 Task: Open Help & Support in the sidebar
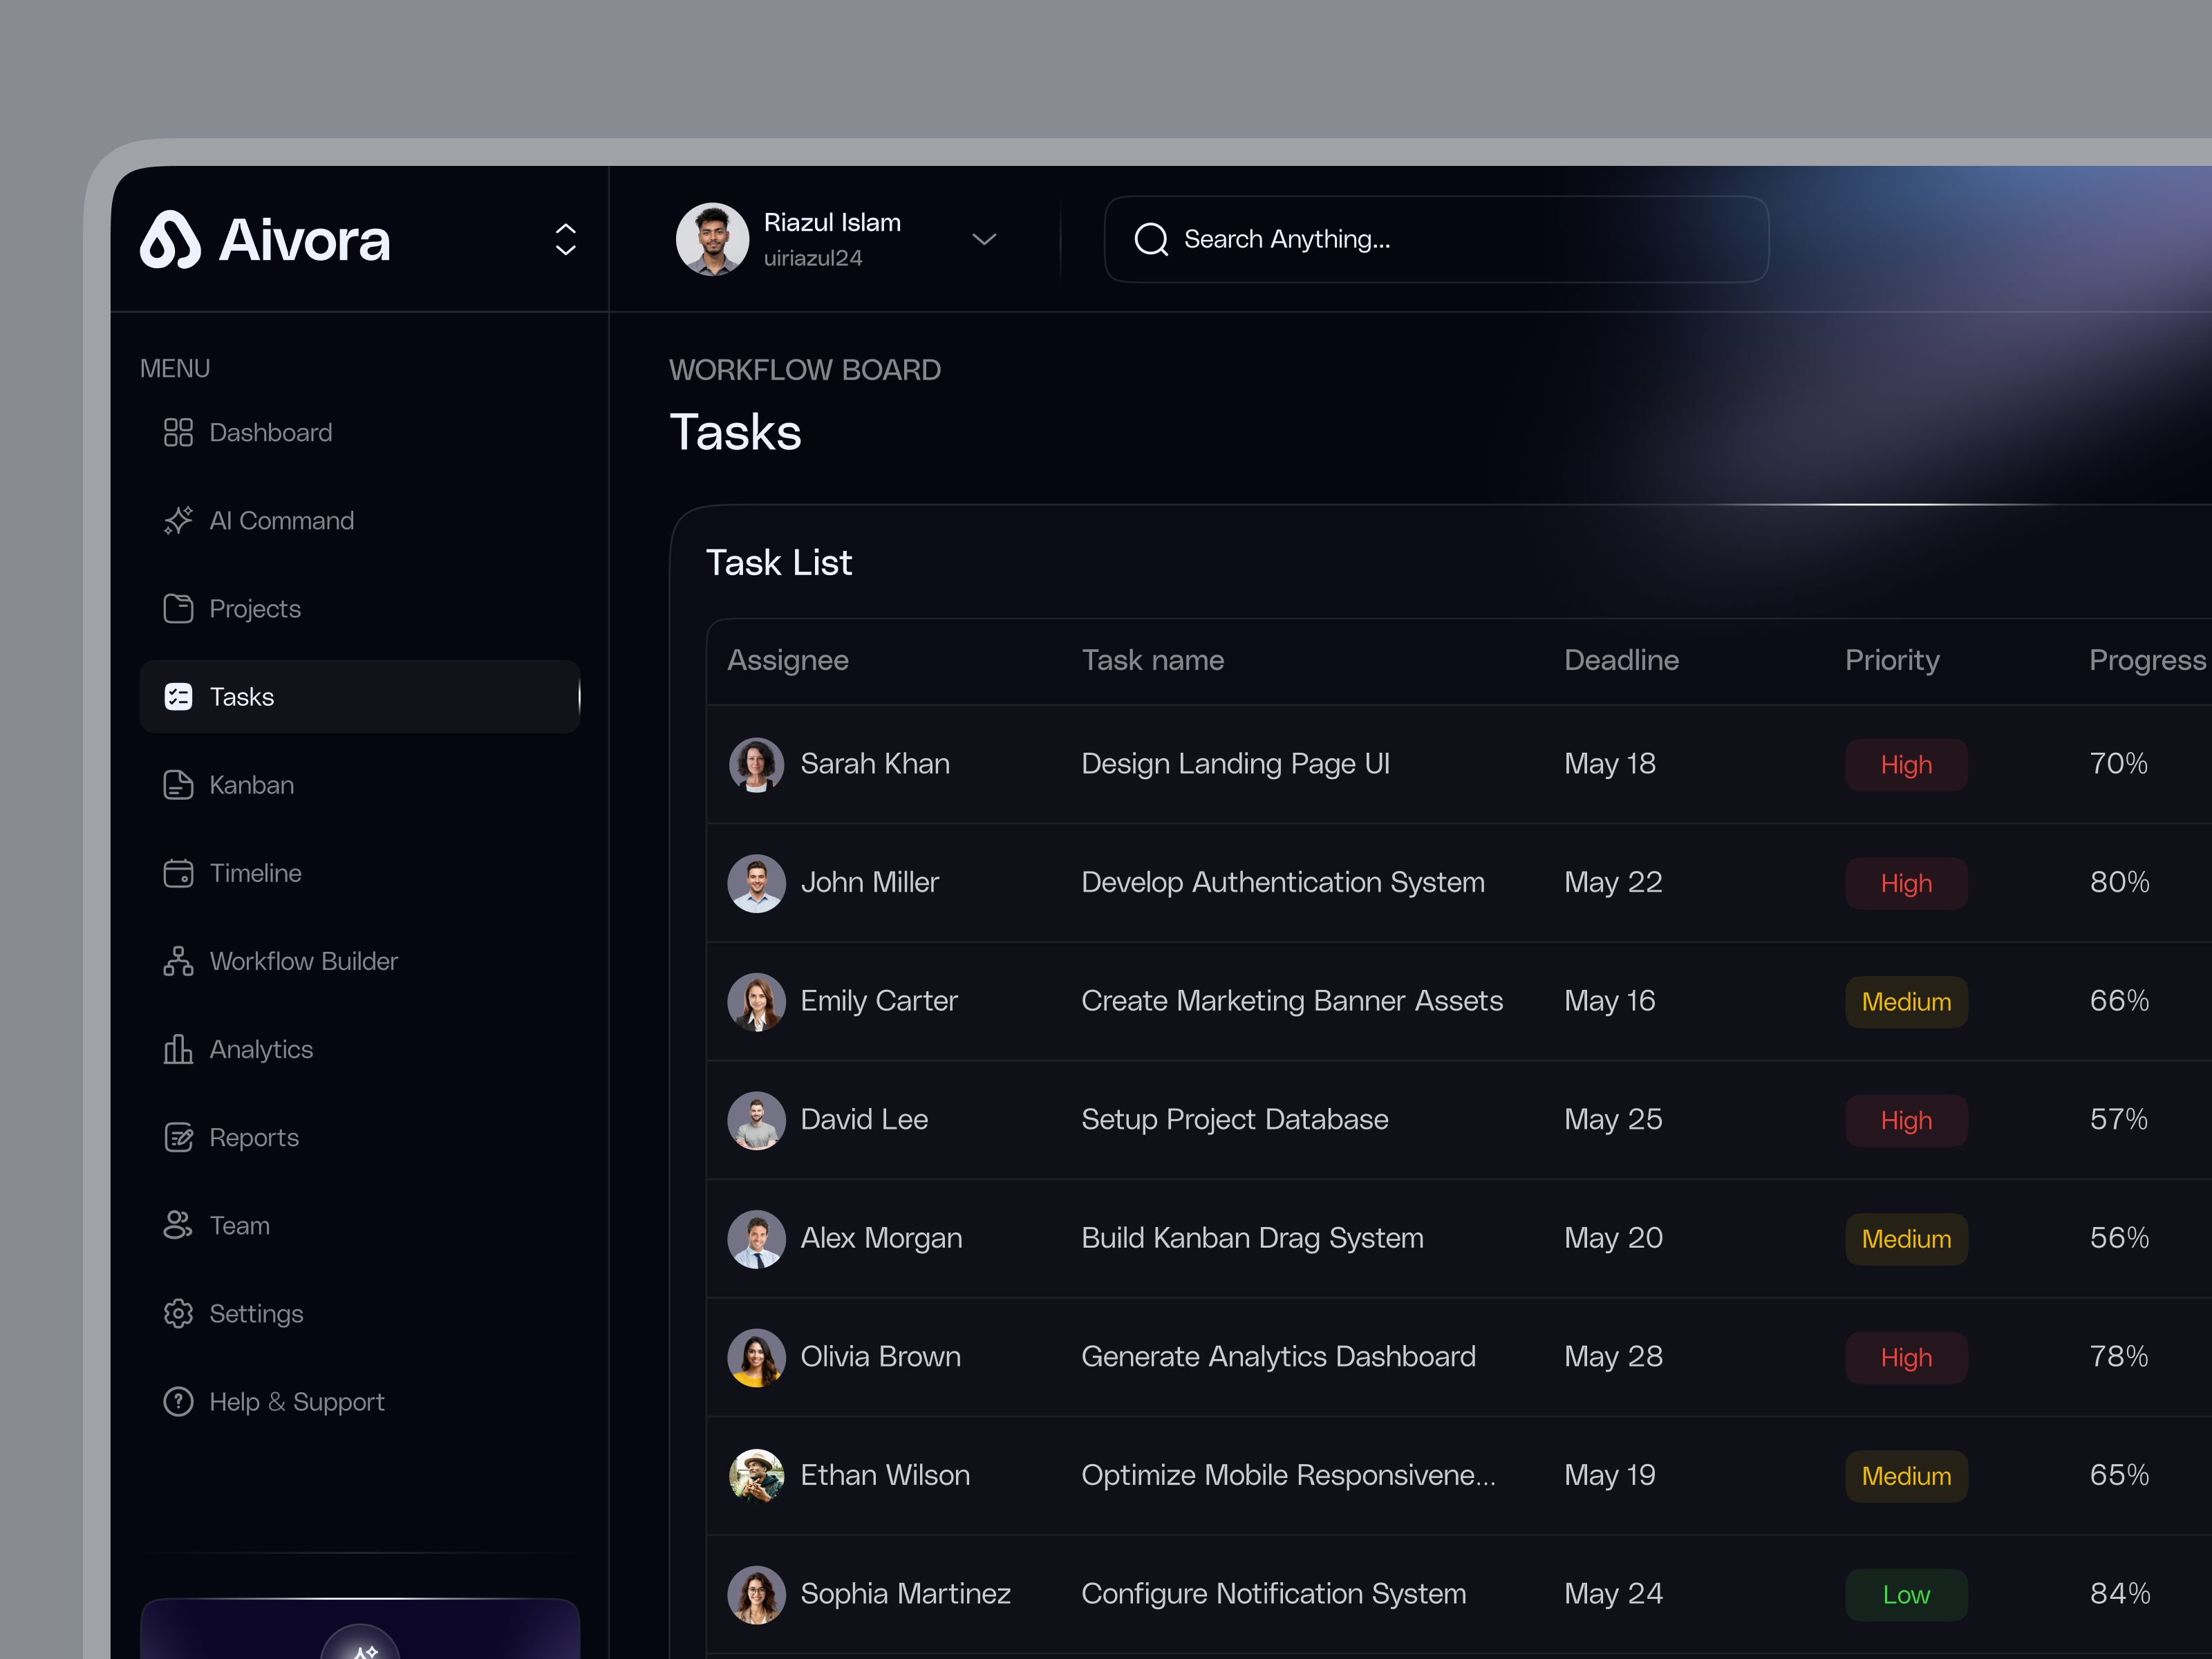click(x=360, y=1401)
